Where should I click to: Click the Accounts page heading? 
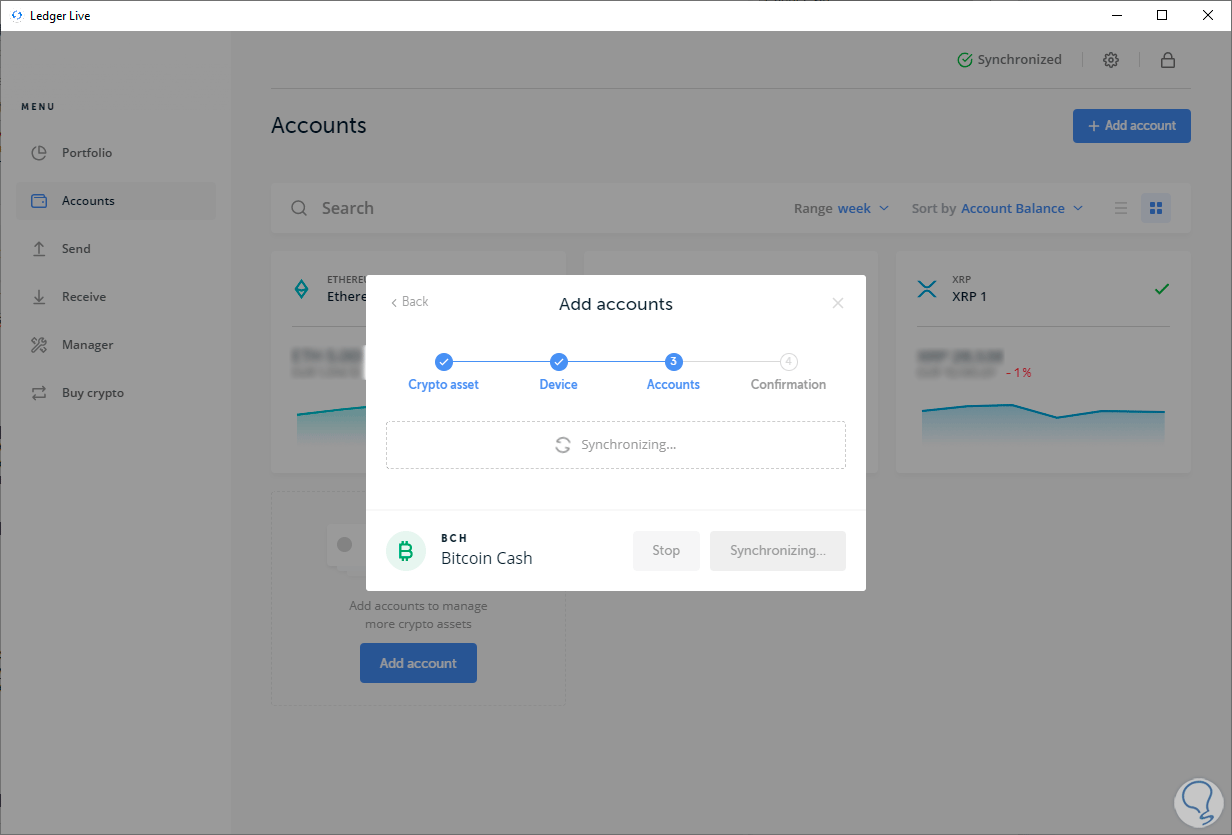click(x=319, y=126)
